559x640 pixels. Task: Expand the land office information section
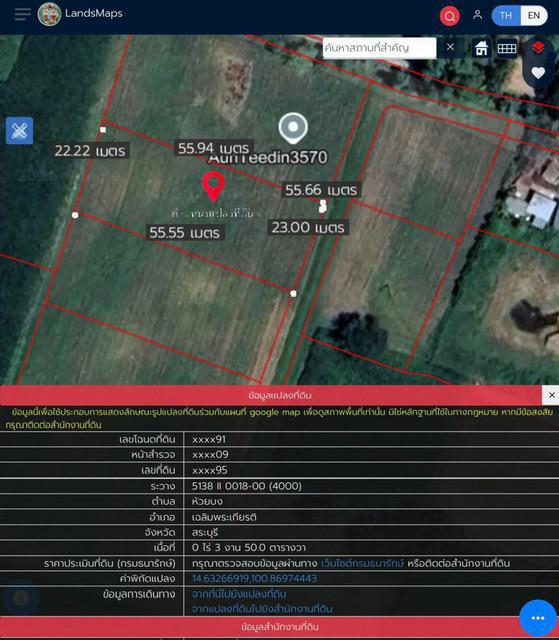(280, 627)
